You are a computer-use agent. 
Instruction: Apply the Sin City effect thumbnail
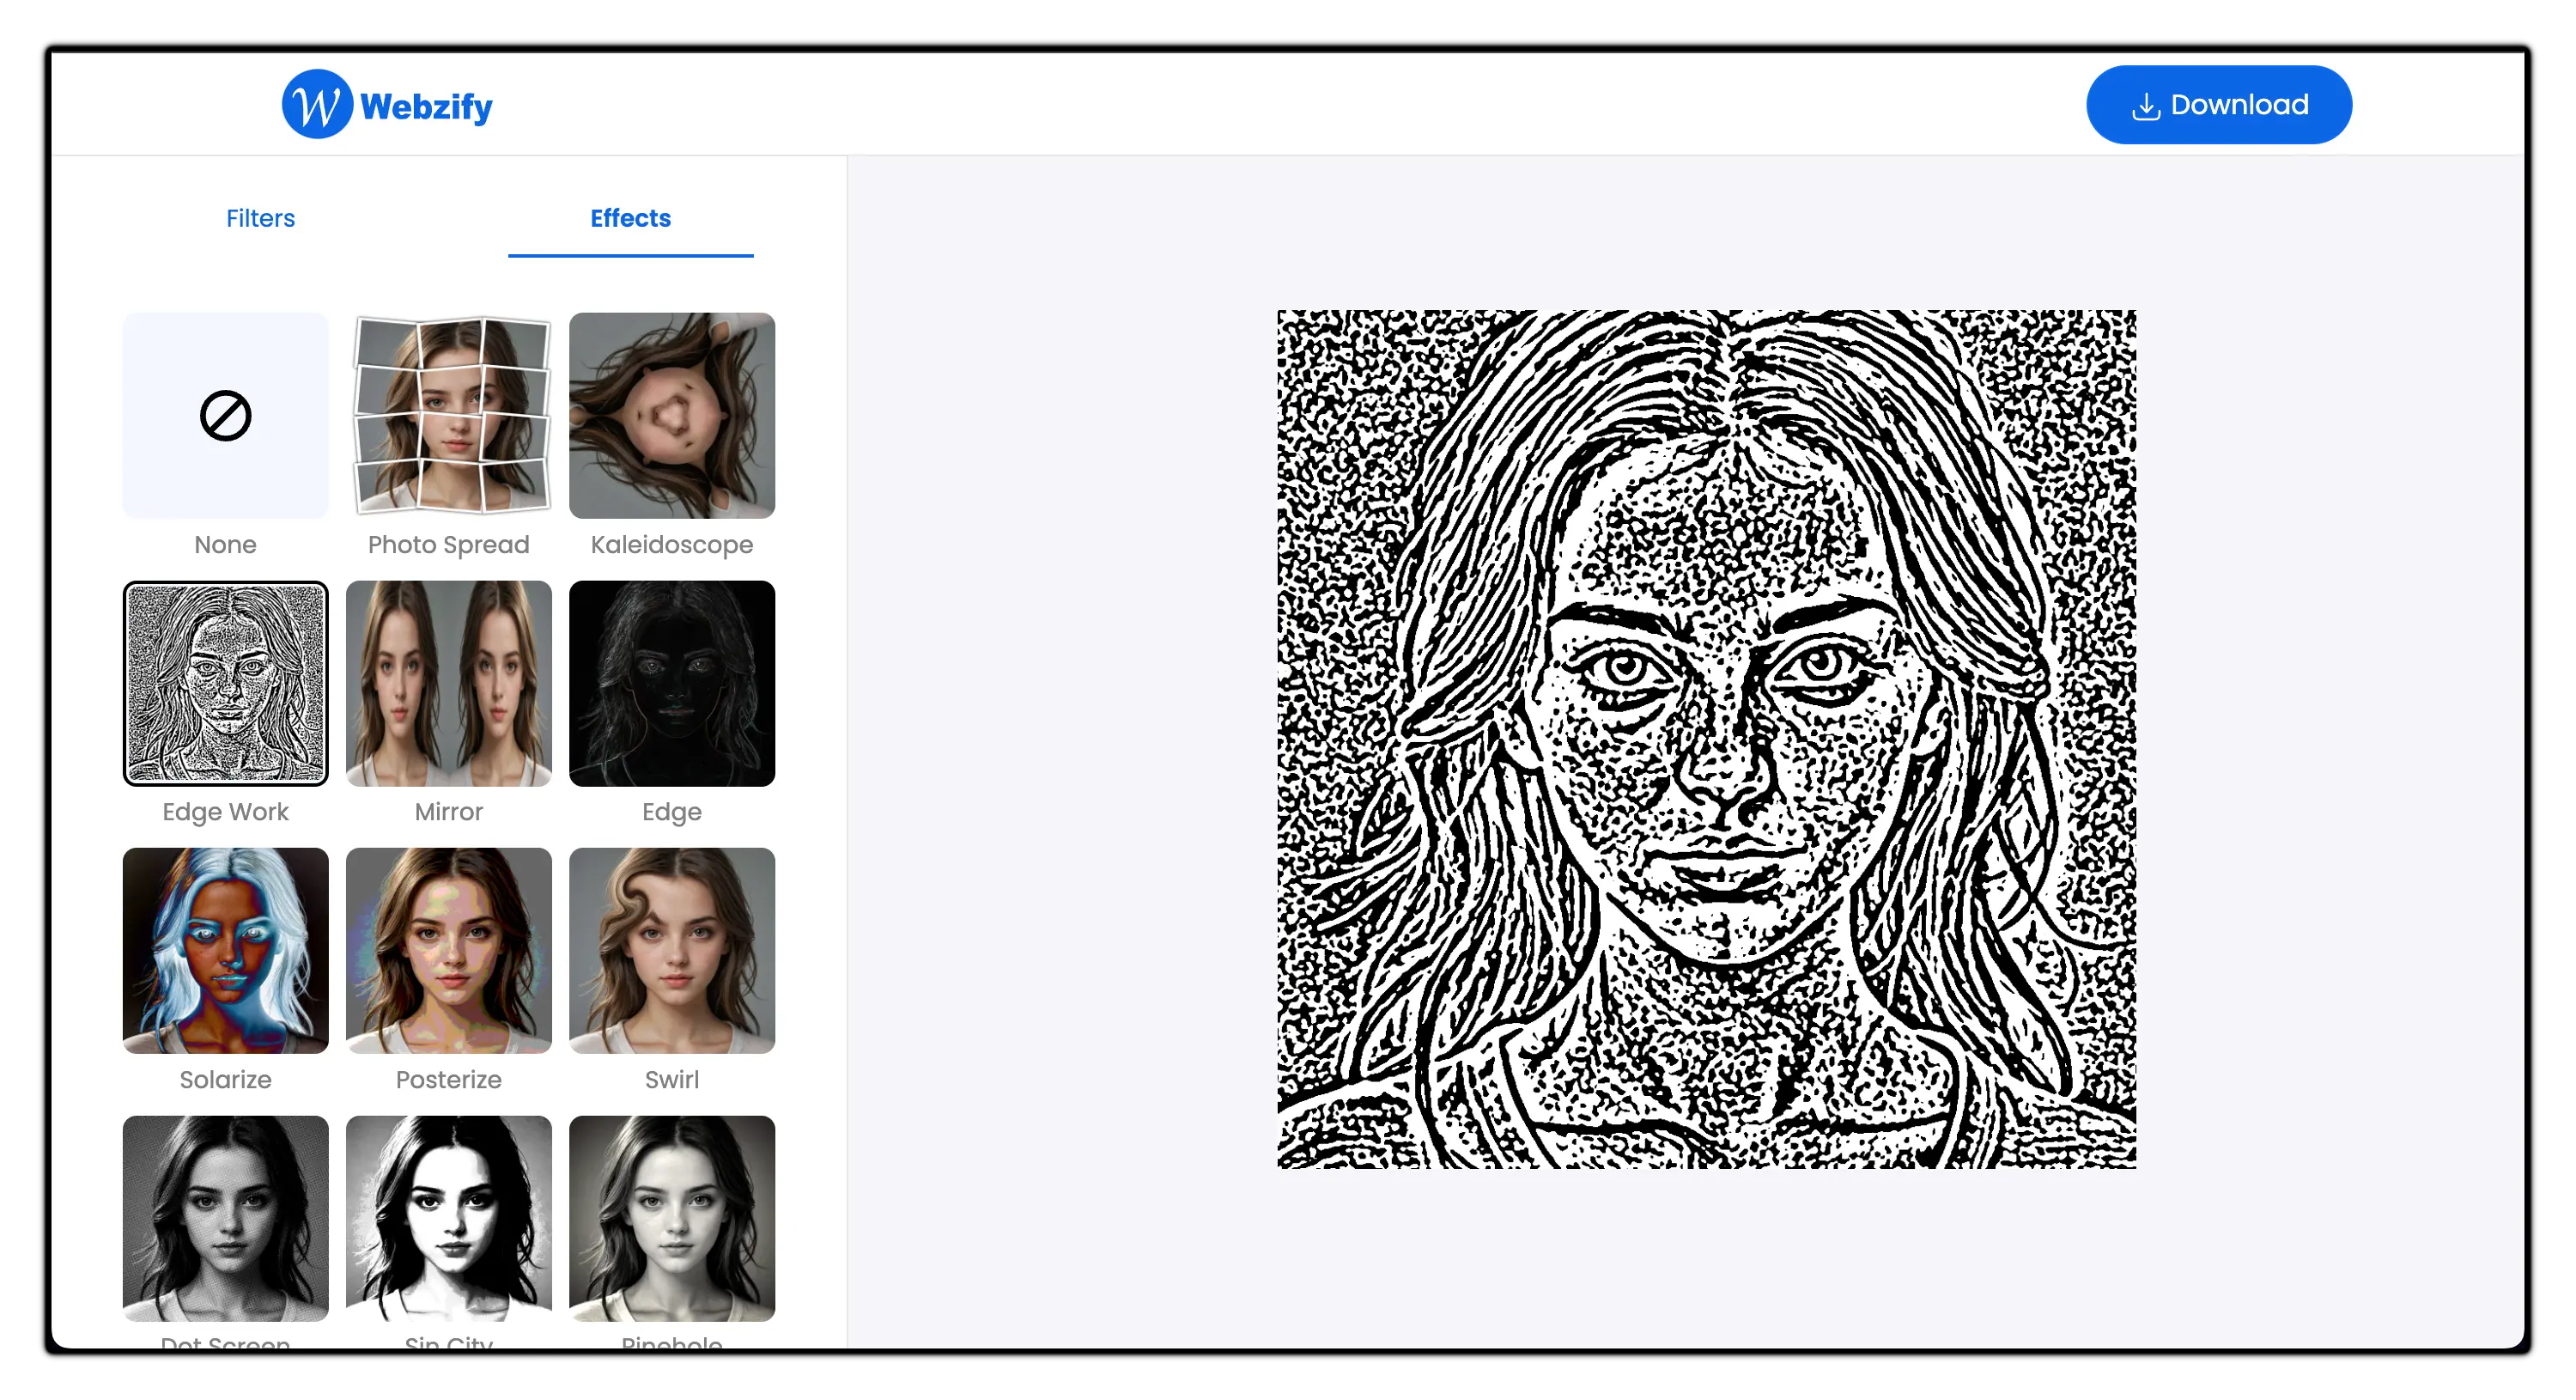[448, 1218]
